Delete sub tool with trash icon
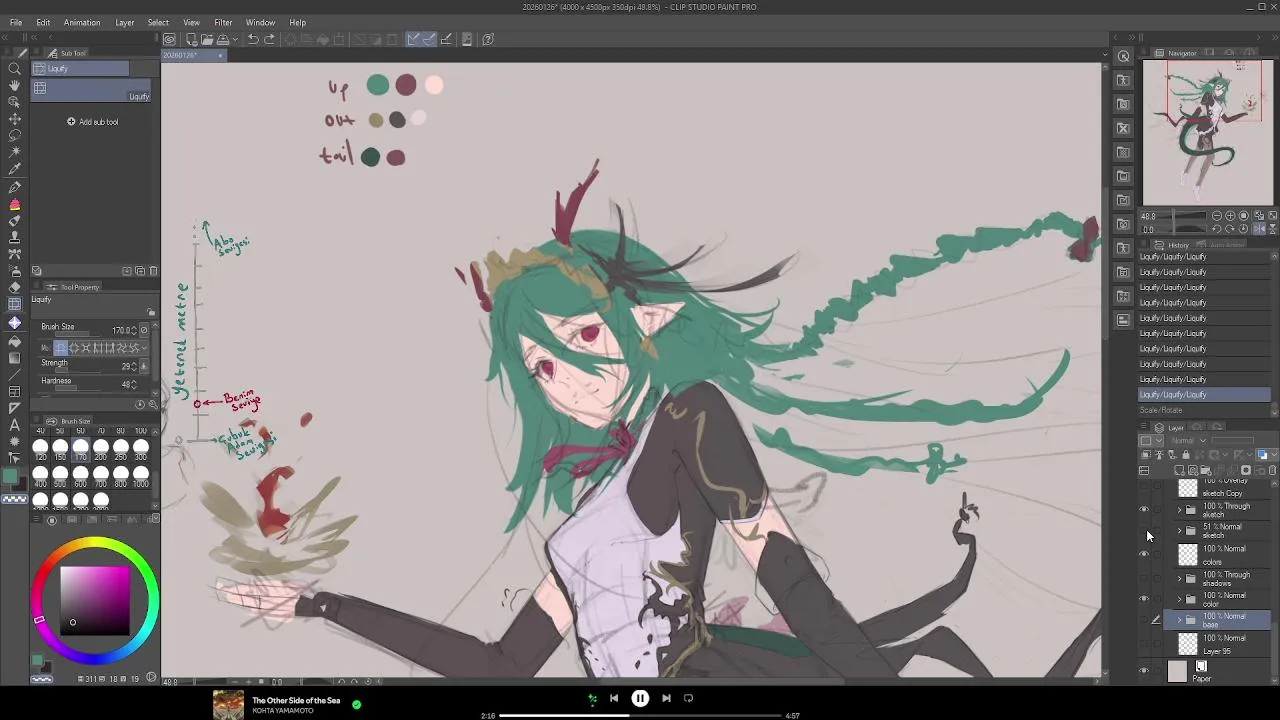 click(153, 271)
